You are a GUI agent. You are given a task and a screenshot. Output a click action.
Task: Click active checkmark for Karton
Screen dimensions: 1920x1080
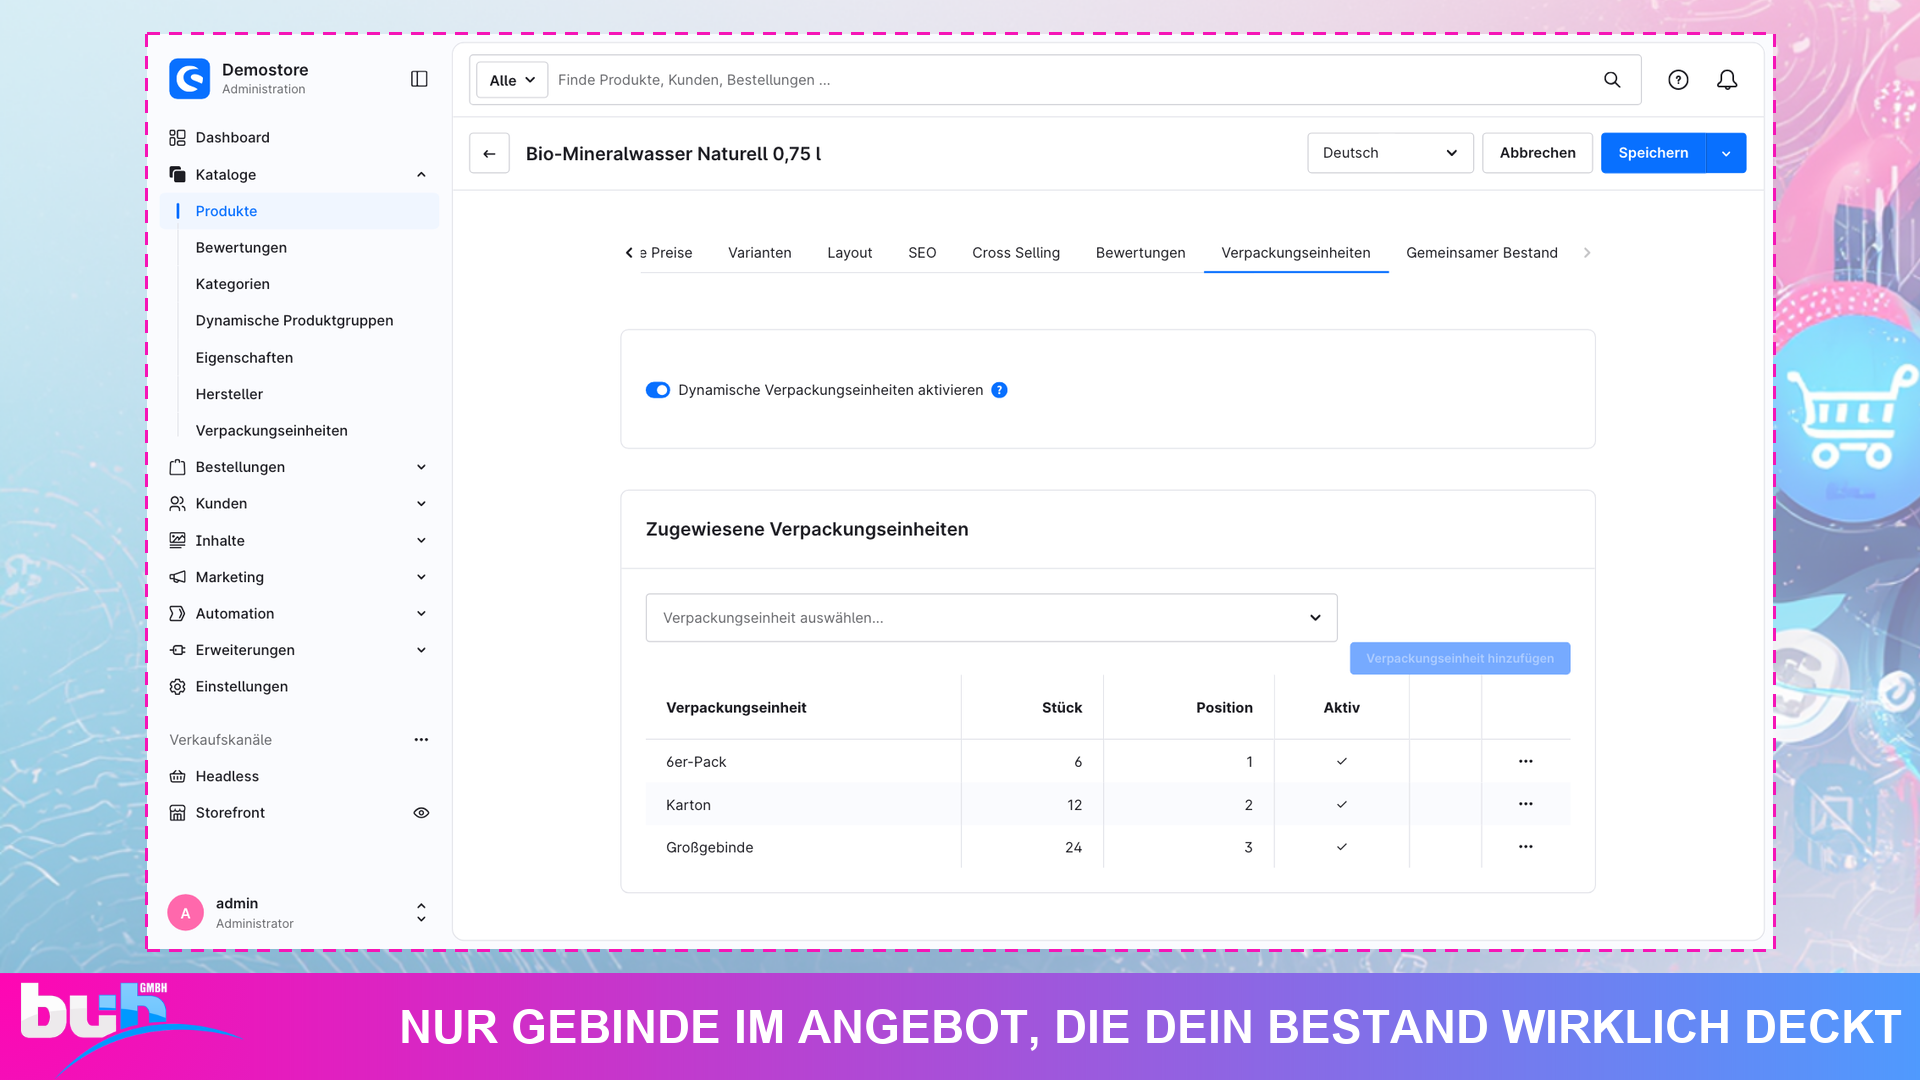[1341, 804]
